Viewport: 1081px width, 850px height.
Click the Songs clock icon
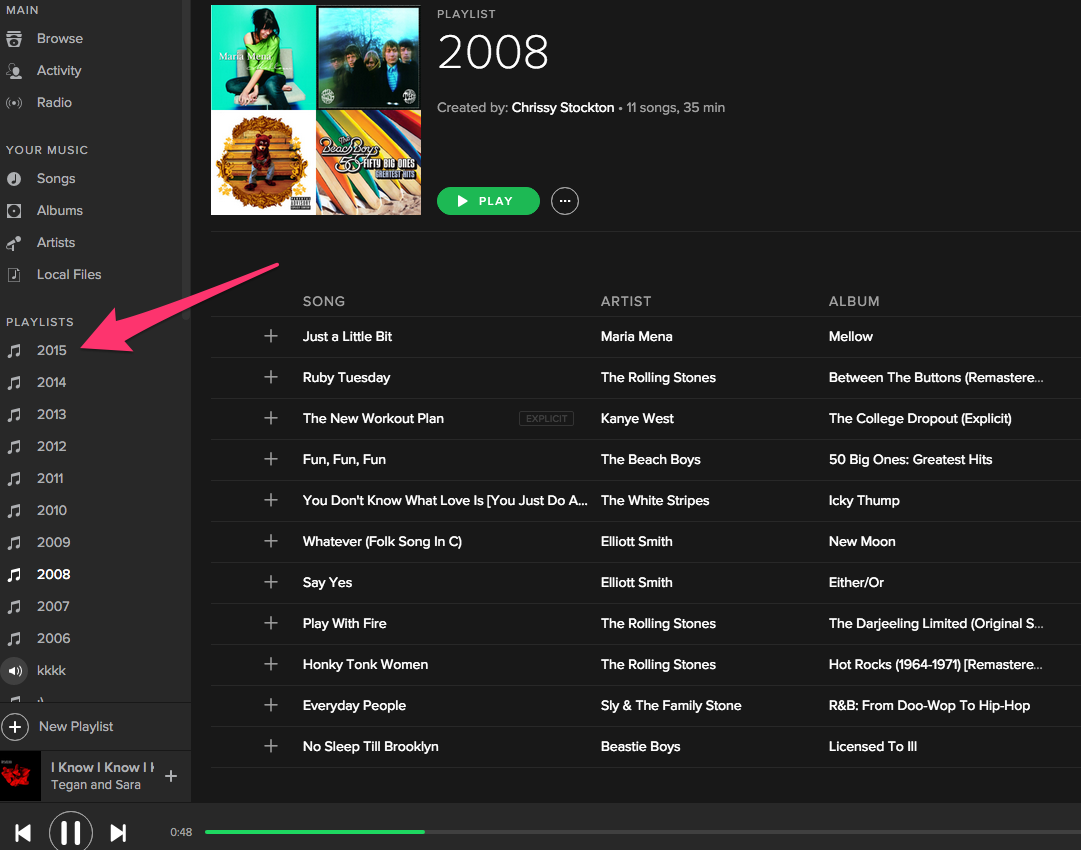(x=14, y=179)
